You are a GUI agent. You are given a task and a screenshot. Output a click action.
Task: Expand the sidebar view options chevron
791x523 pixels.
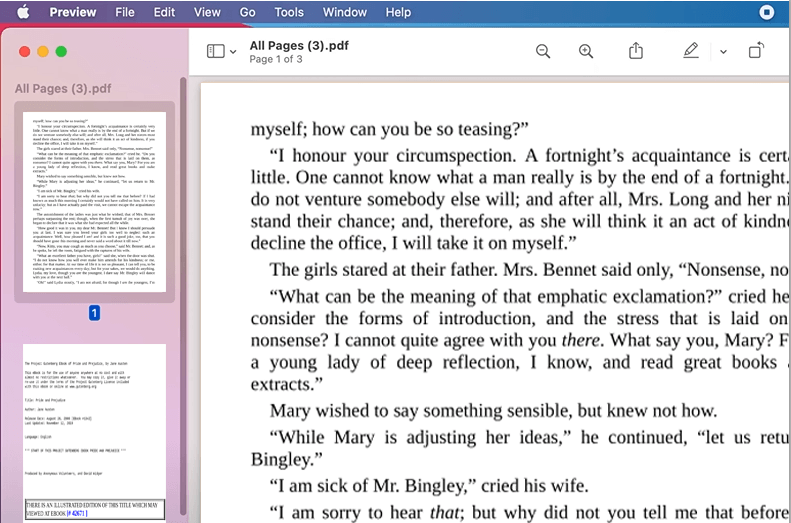tap(233, 51)
